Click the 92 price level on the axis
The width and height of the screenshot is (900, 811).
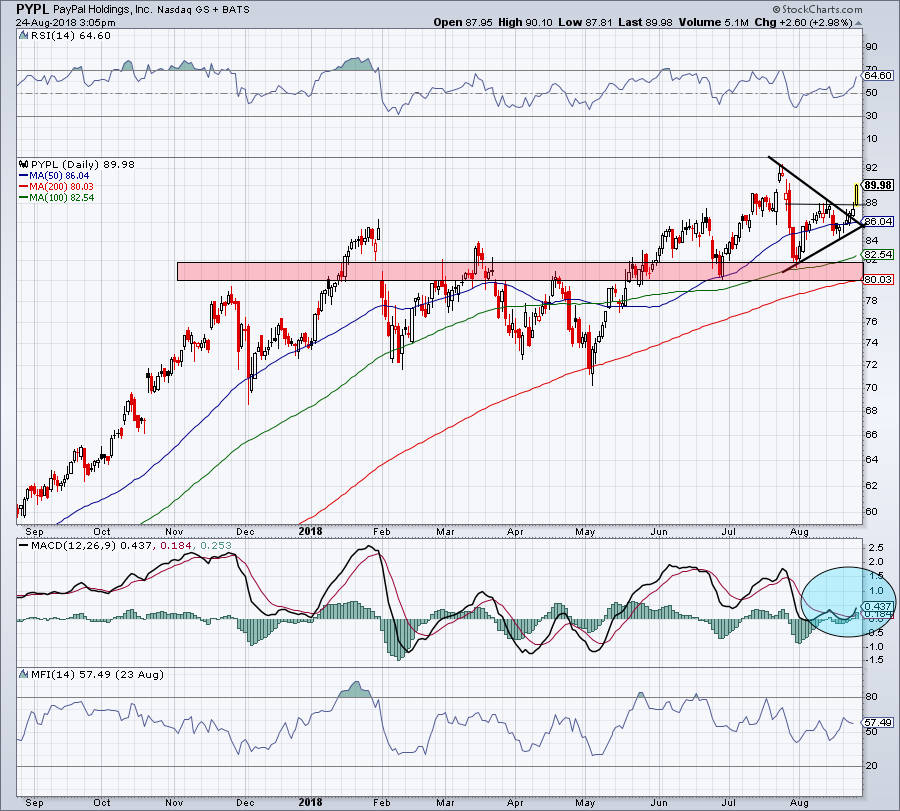(872, 168)
